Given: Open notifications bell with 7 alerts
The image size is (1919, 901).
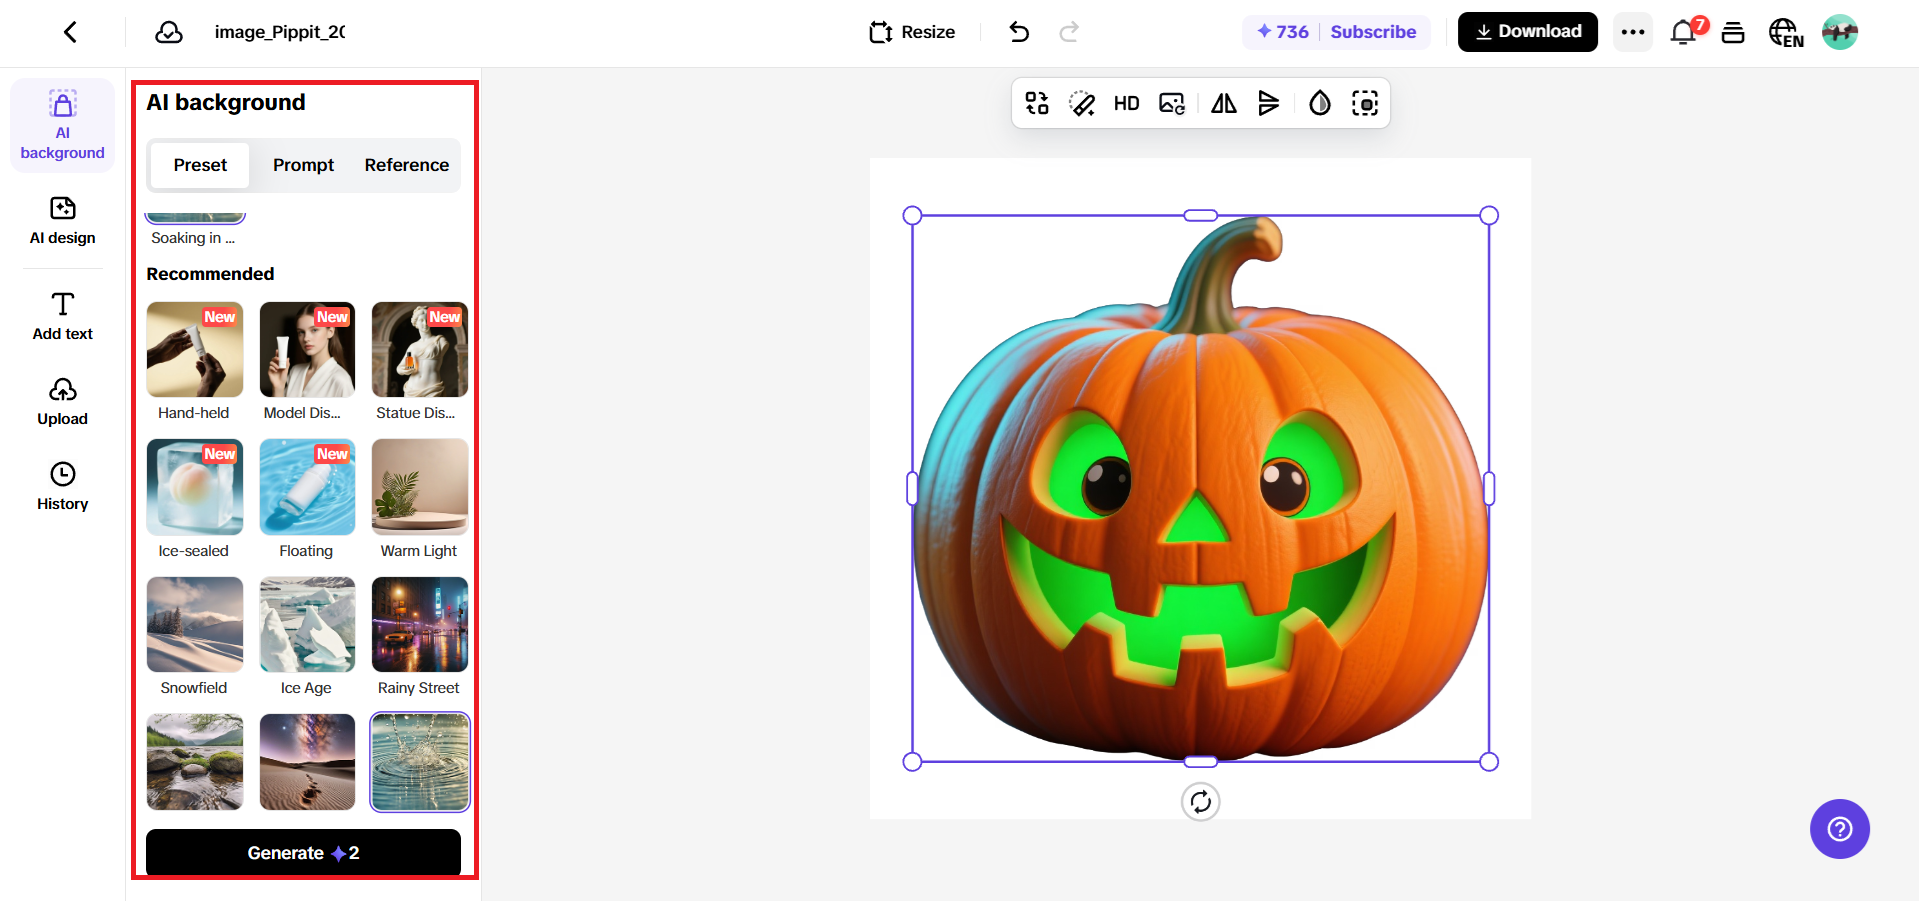Looking at the screenshot, I should click(x=1681, y=31).
